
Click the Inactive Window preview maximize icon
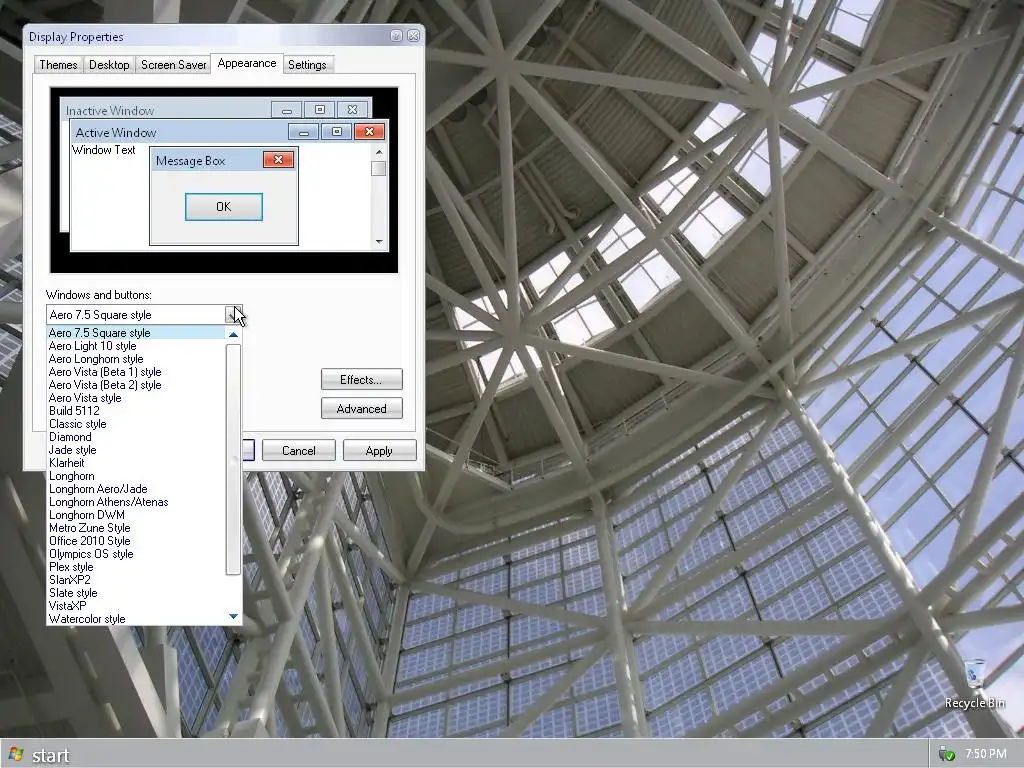tap(319, 110)
